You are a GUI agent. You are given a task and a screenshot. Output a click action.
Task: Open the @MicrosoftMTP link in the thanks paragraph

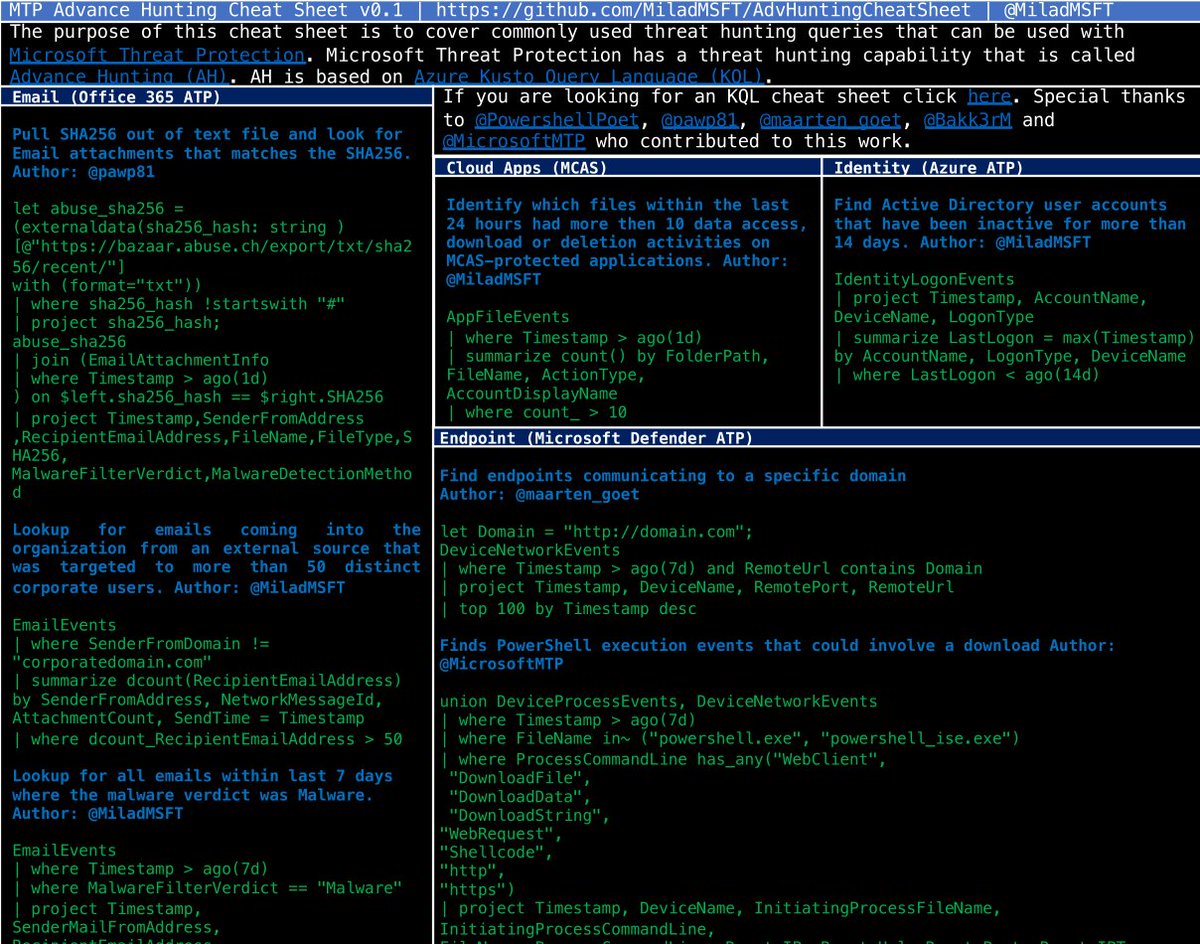coord(514,142)
